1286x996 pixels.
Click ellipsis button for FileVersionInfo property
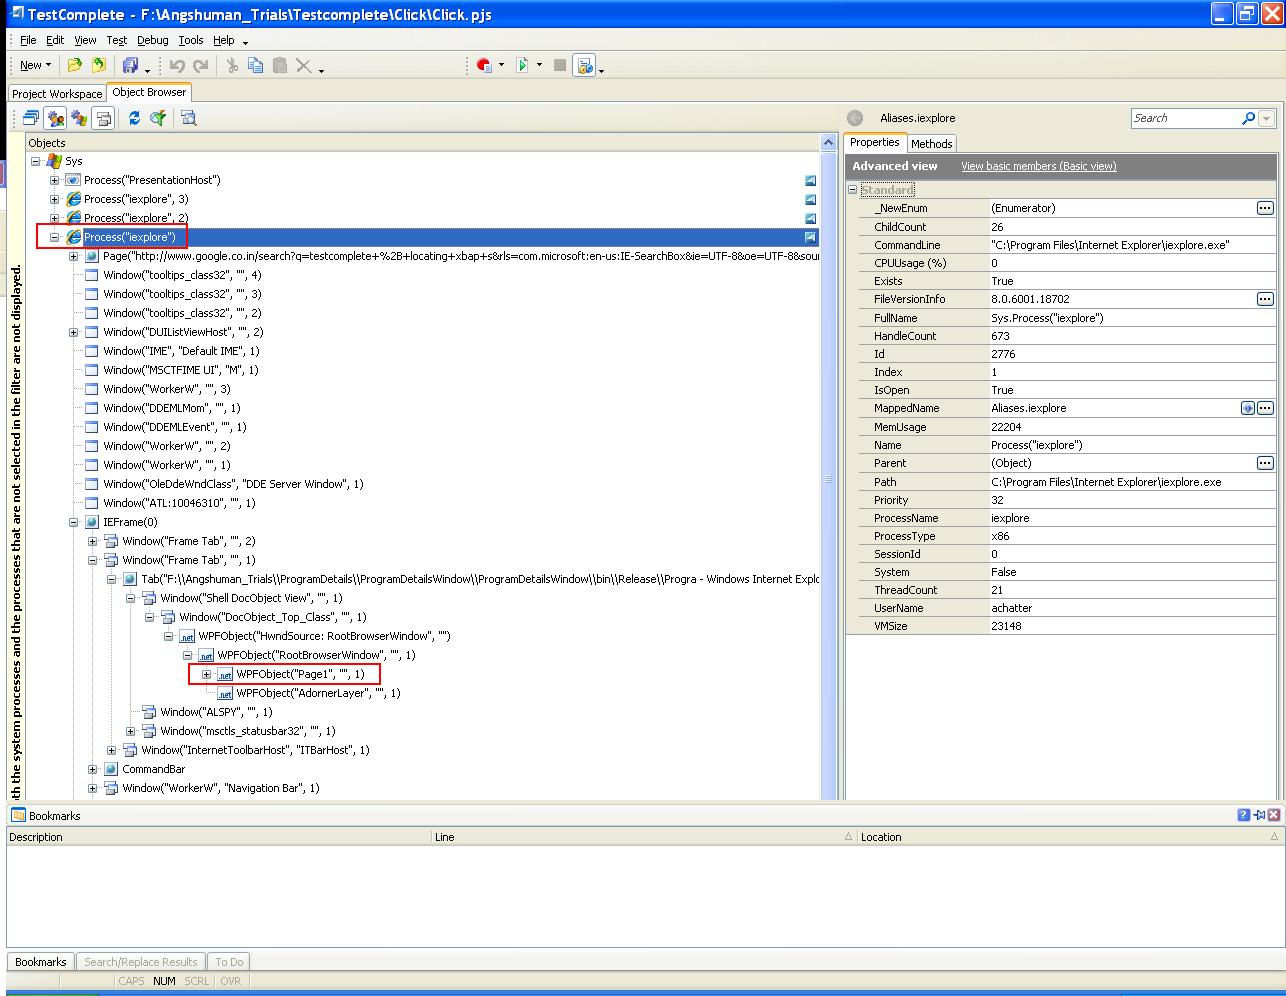pyautogui.click(x=1265, y=299)
